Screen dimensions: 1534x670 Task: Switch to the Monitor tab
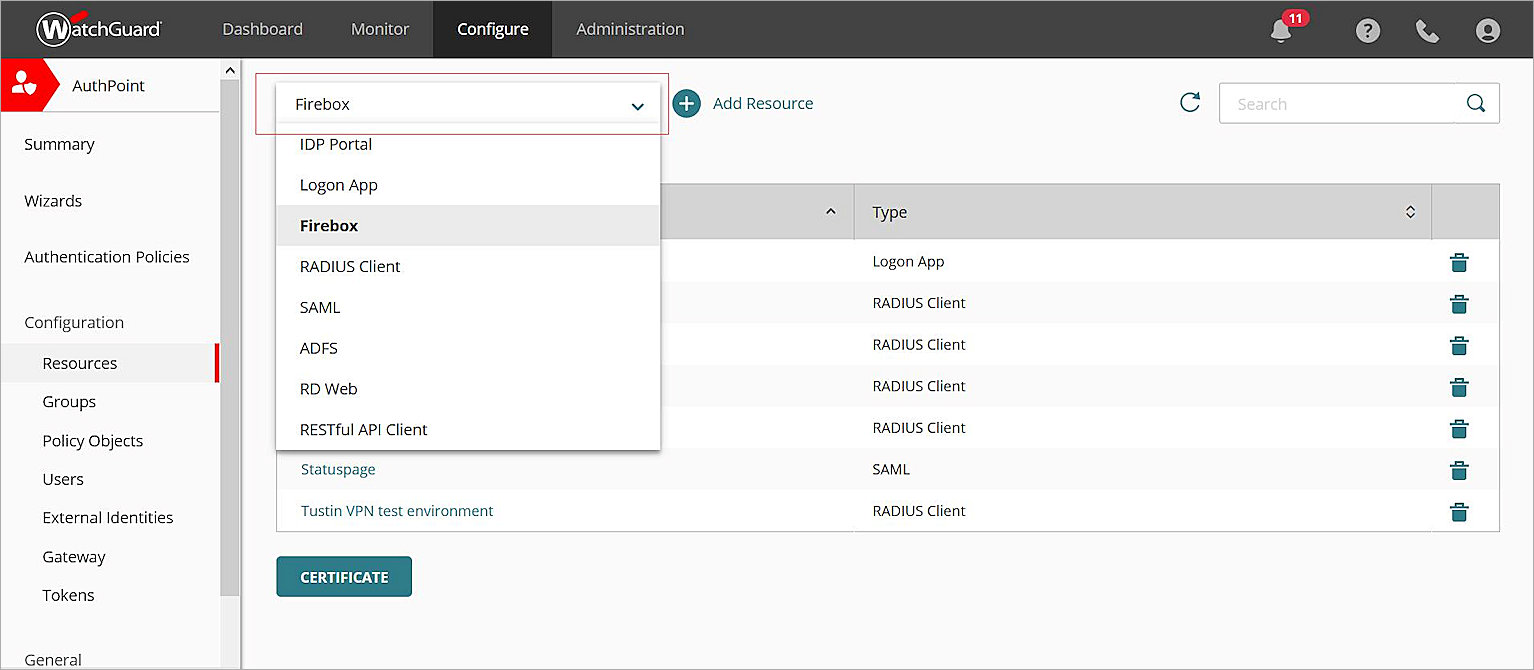[379, 29]
